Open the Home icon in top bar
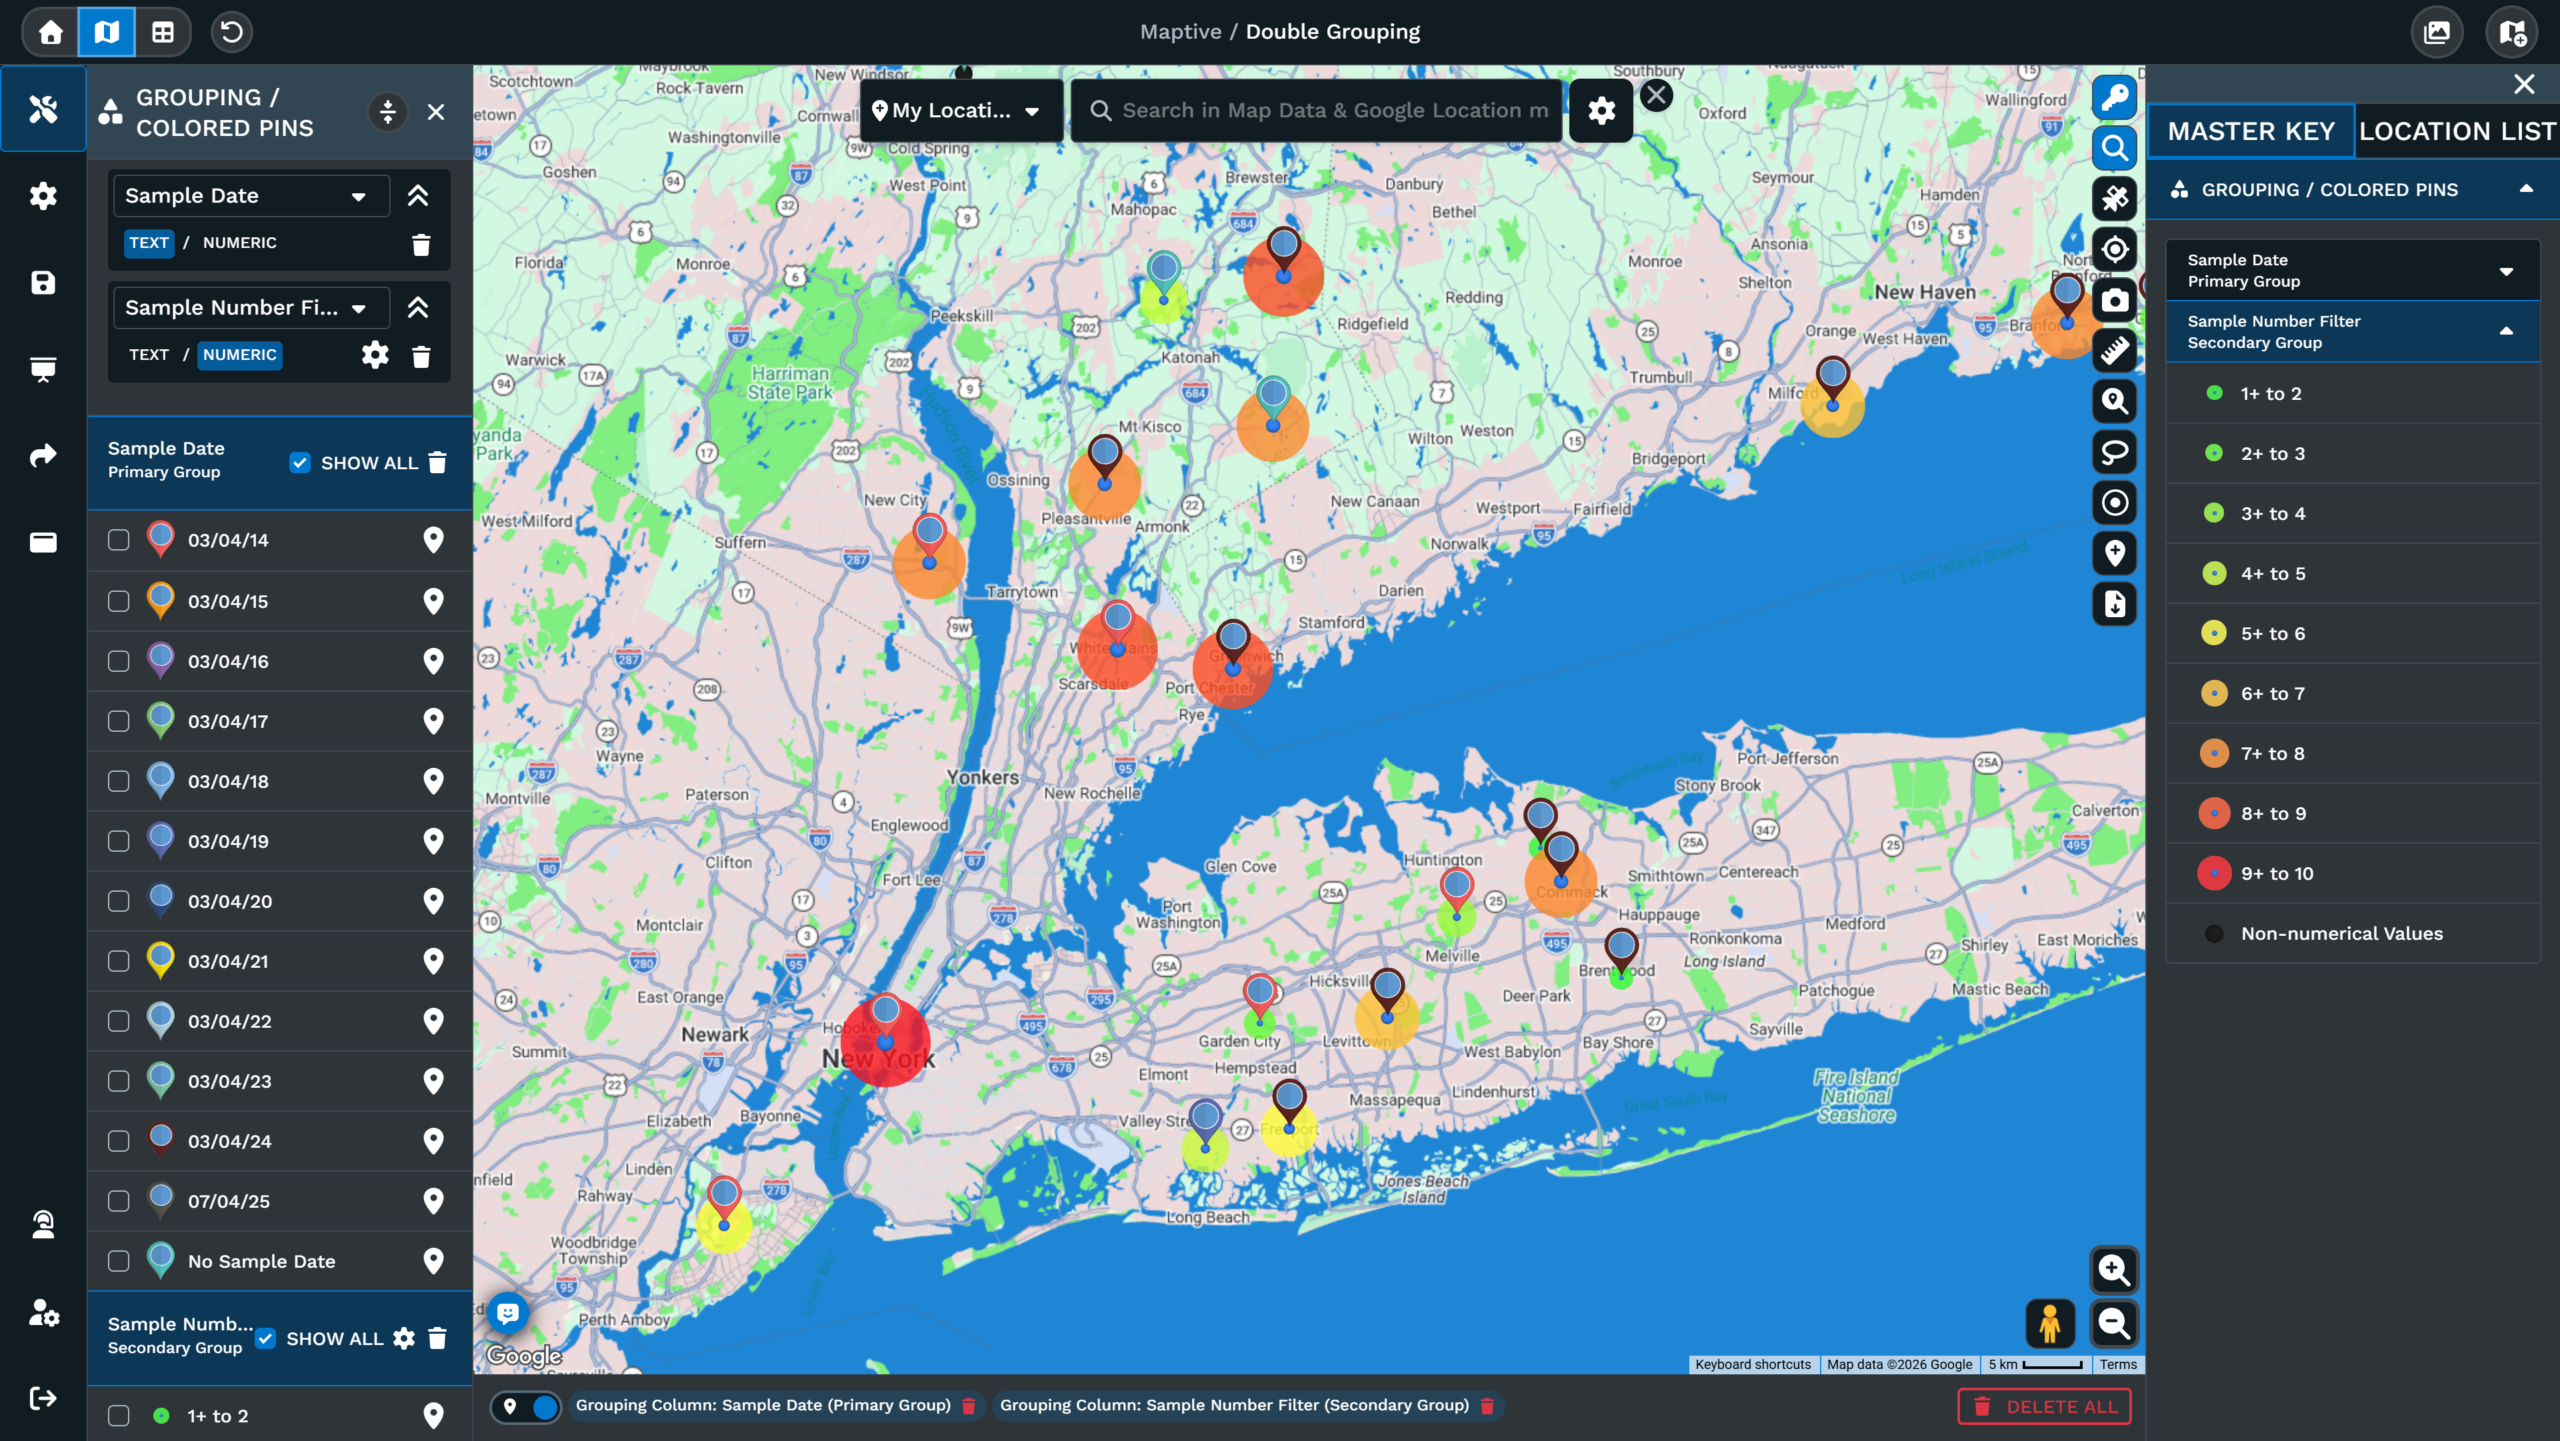Screen dimensions: 2560x1441 [x=50, y=32]
